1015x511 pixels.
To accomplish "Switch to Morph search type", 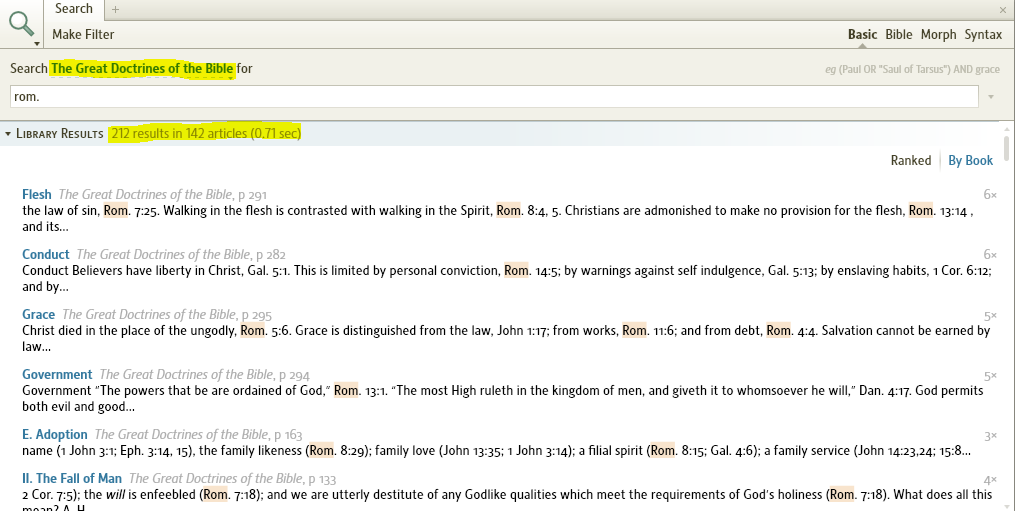I will [938, 34].
